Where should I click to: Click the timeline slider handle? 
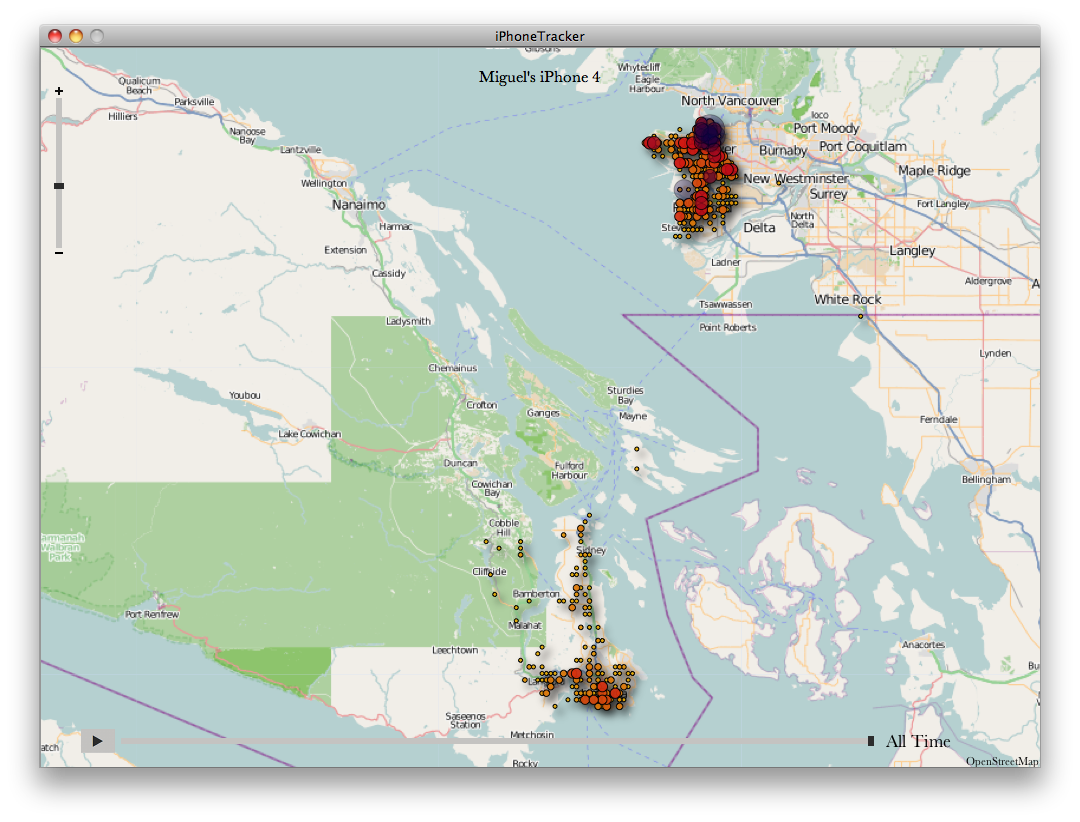coord(871,741)
